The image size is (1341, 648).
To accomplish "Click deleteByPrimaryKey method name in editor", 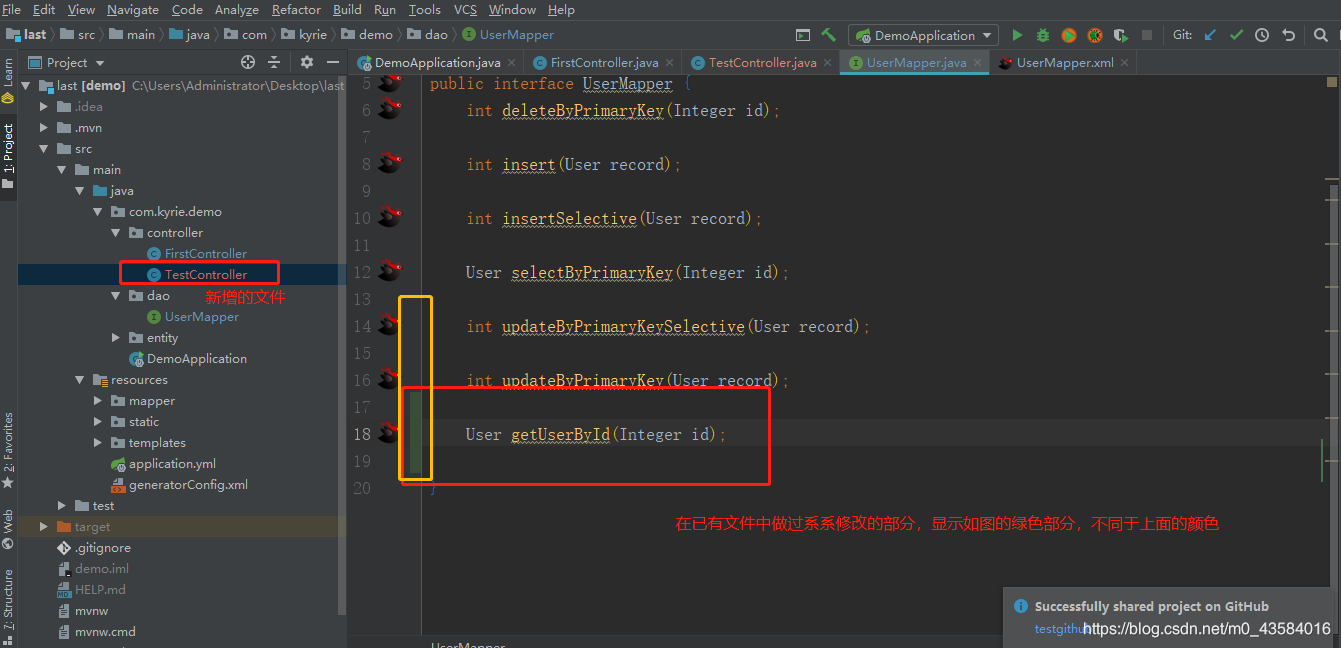I will coord(583,110).
